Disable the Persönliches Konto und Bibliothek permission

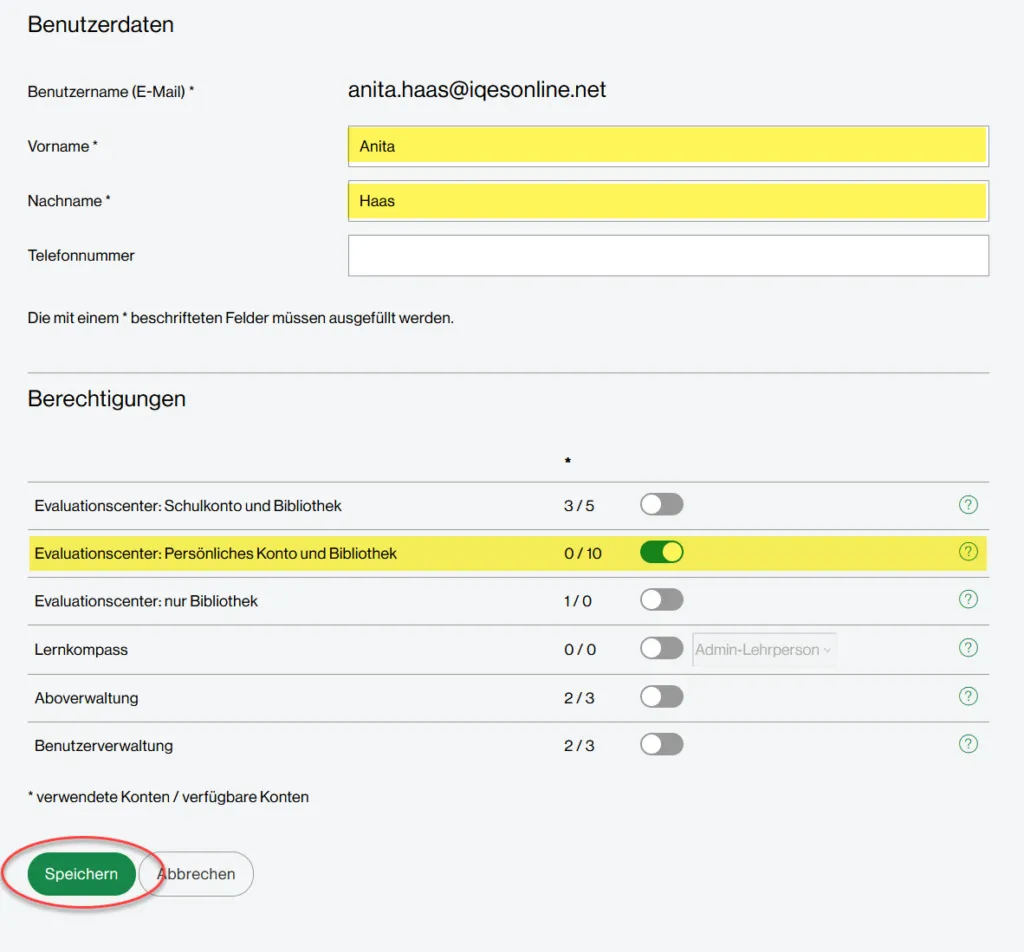[x=661, y=551]
